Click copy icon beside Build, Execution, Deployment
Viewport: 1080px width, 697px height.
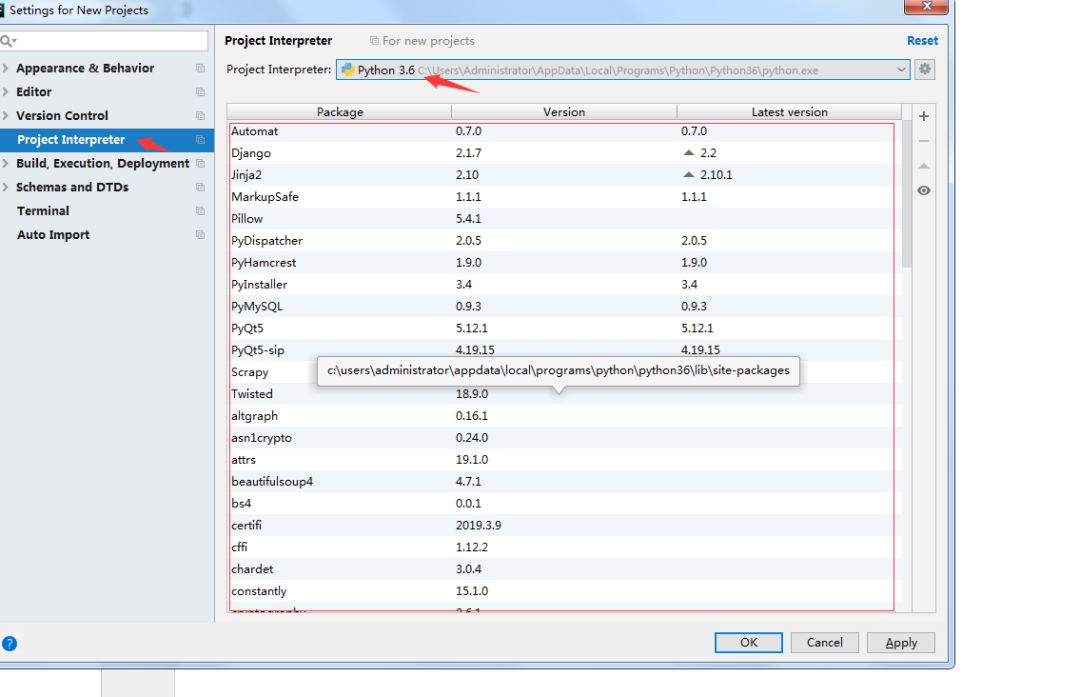[200, 163]
